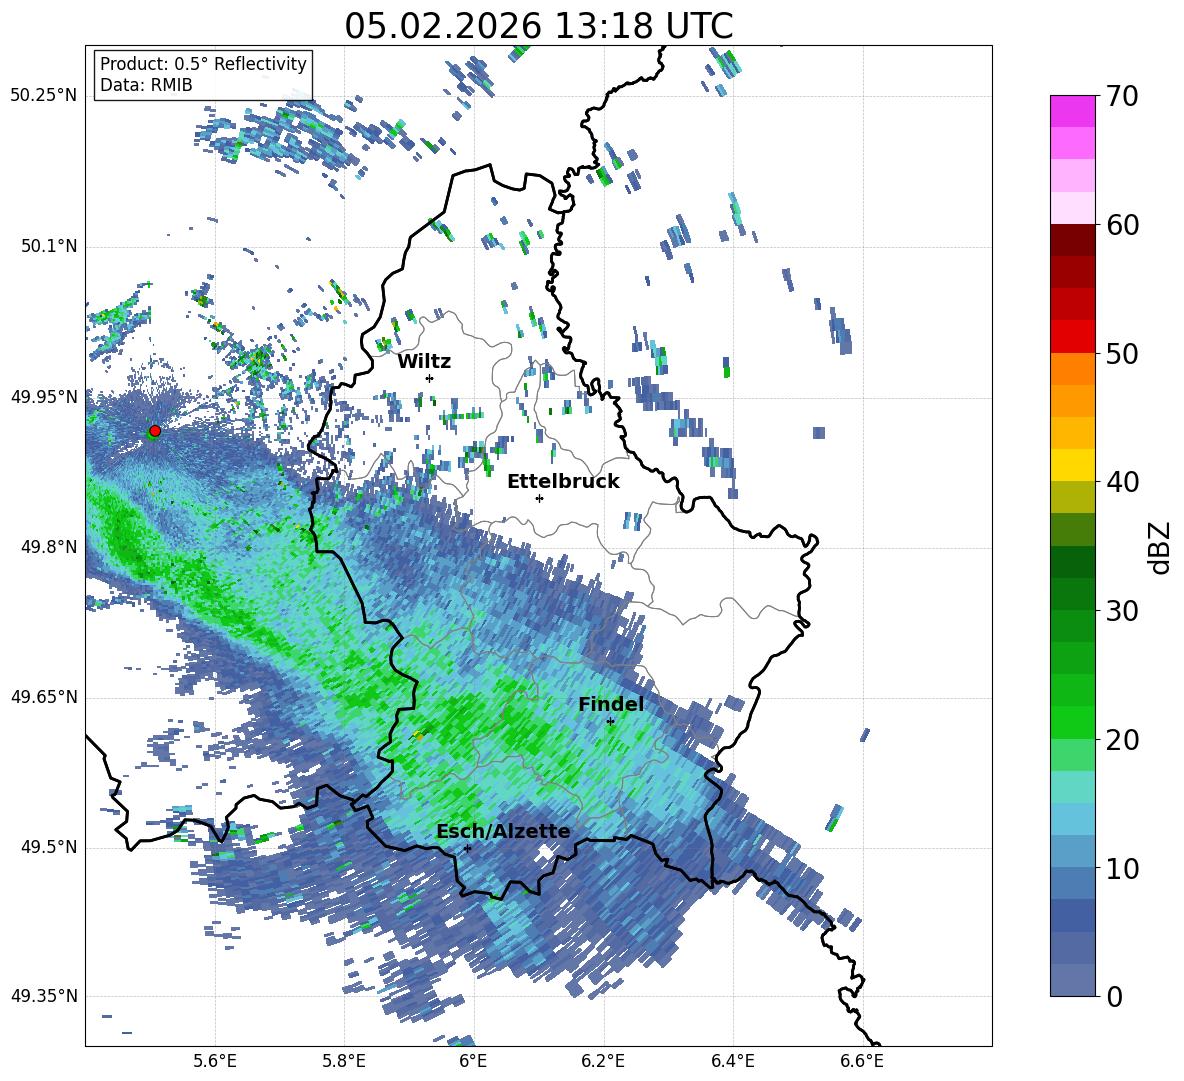Click the 6.2°E longitude label
1184x1081 pixels.
pos(603,1061)
